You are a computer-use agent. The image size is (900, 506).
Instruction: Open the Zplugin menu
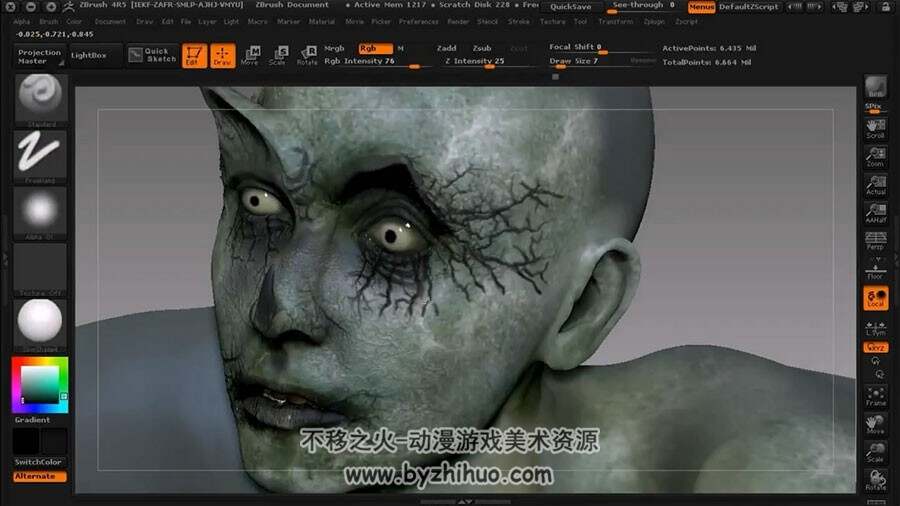654,21
